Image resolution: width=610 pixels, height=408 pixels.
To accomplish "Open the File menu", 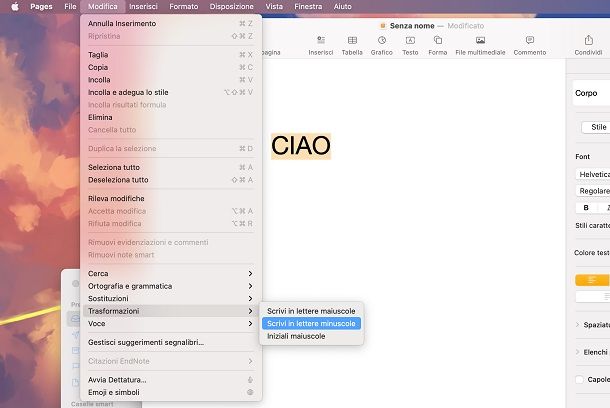I will (70, 7).
